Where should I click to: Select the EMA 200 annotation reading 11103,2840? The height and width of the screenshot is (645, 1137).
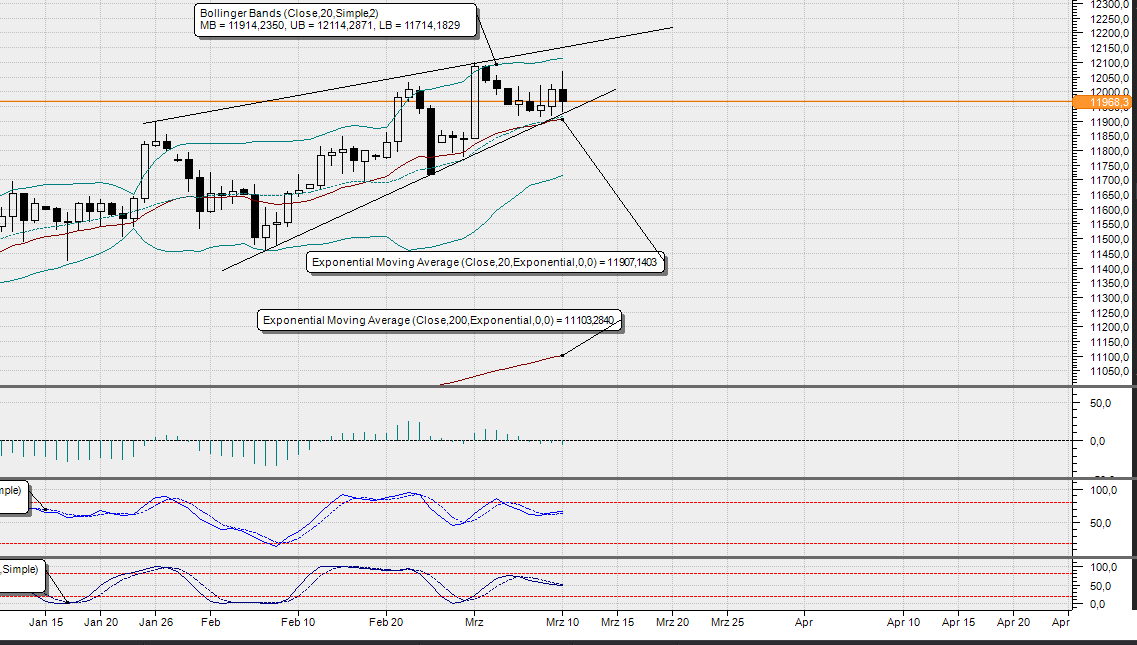tap(439, 320)
